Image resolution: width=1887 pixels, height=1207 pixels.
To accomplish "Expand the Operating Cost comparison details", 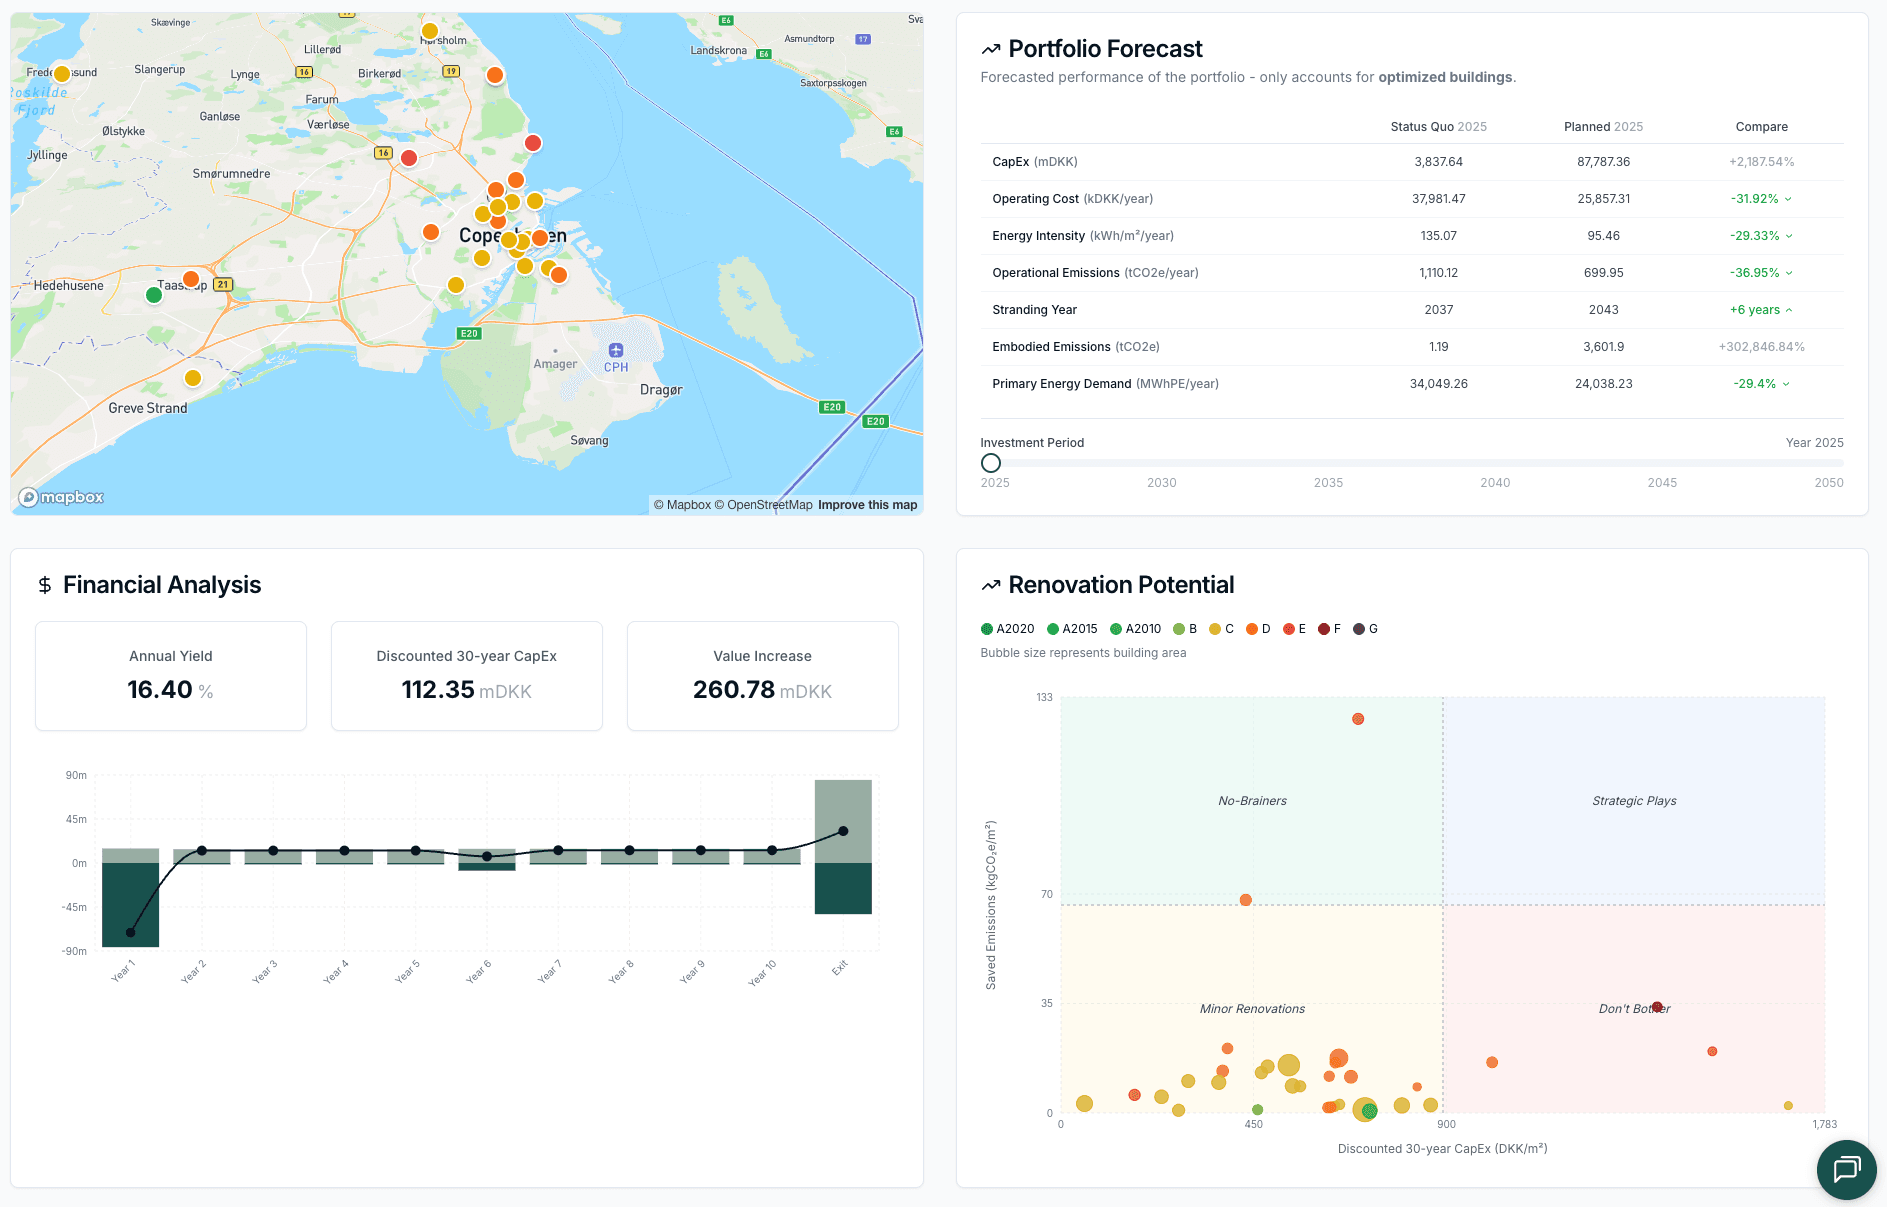I will coord(1790,199).
